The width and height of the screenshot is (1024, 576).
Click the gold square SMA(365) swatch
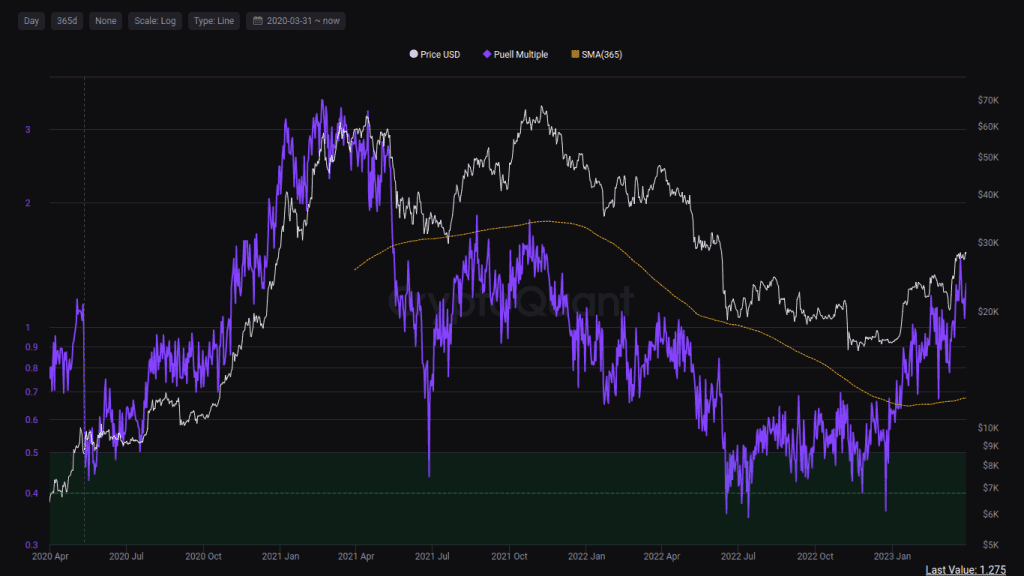pos(574,54)
